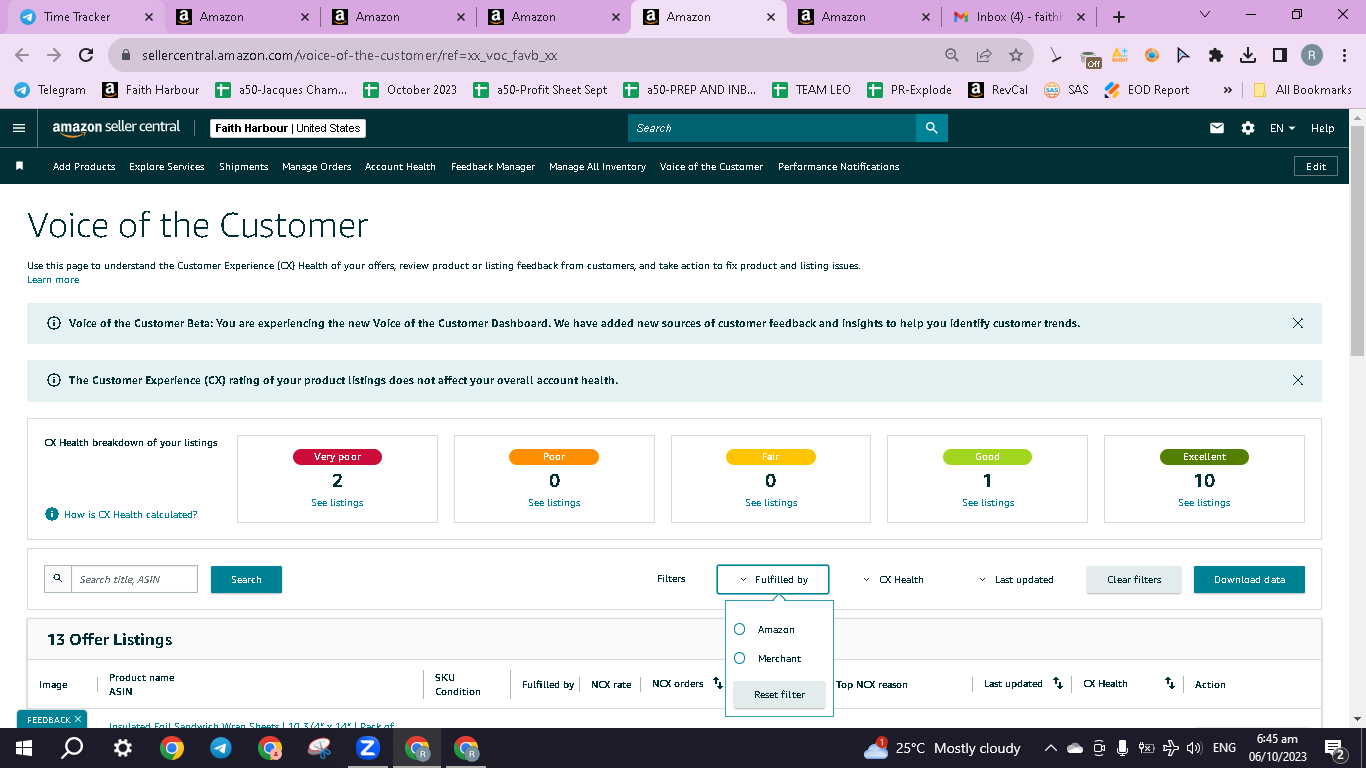This screenshot has width=1366, height=768.
Task: Open Manage All Inventory
Action: (597, 167)
